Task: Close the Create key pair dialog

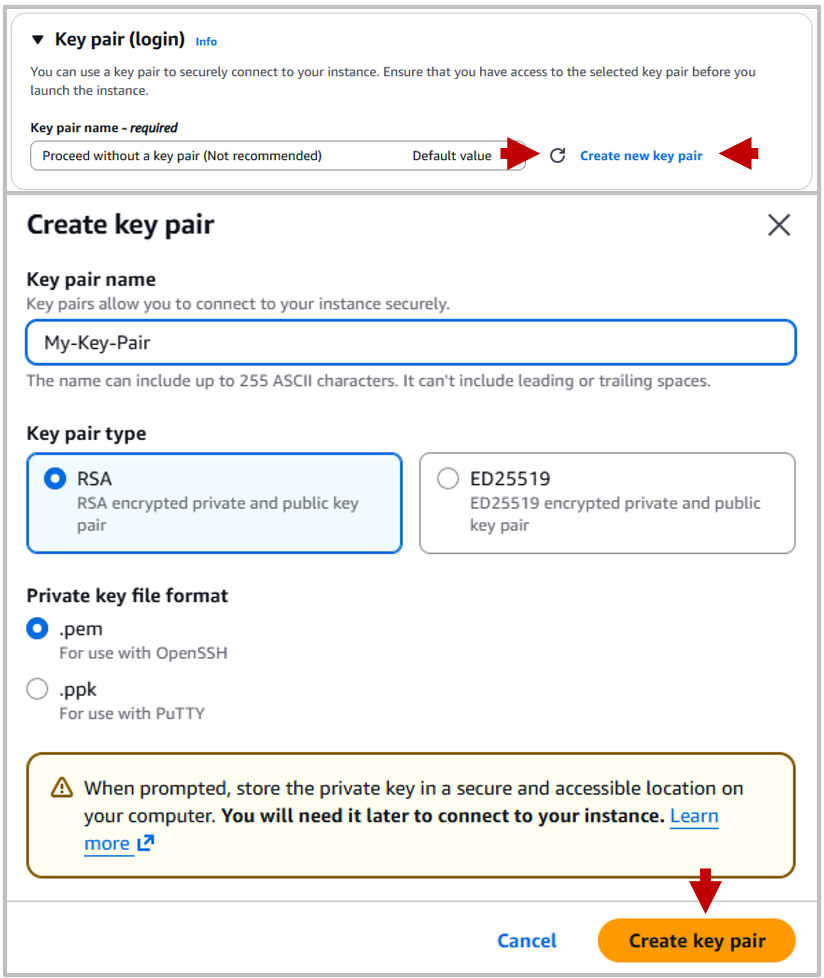Action: coord(779,225)
